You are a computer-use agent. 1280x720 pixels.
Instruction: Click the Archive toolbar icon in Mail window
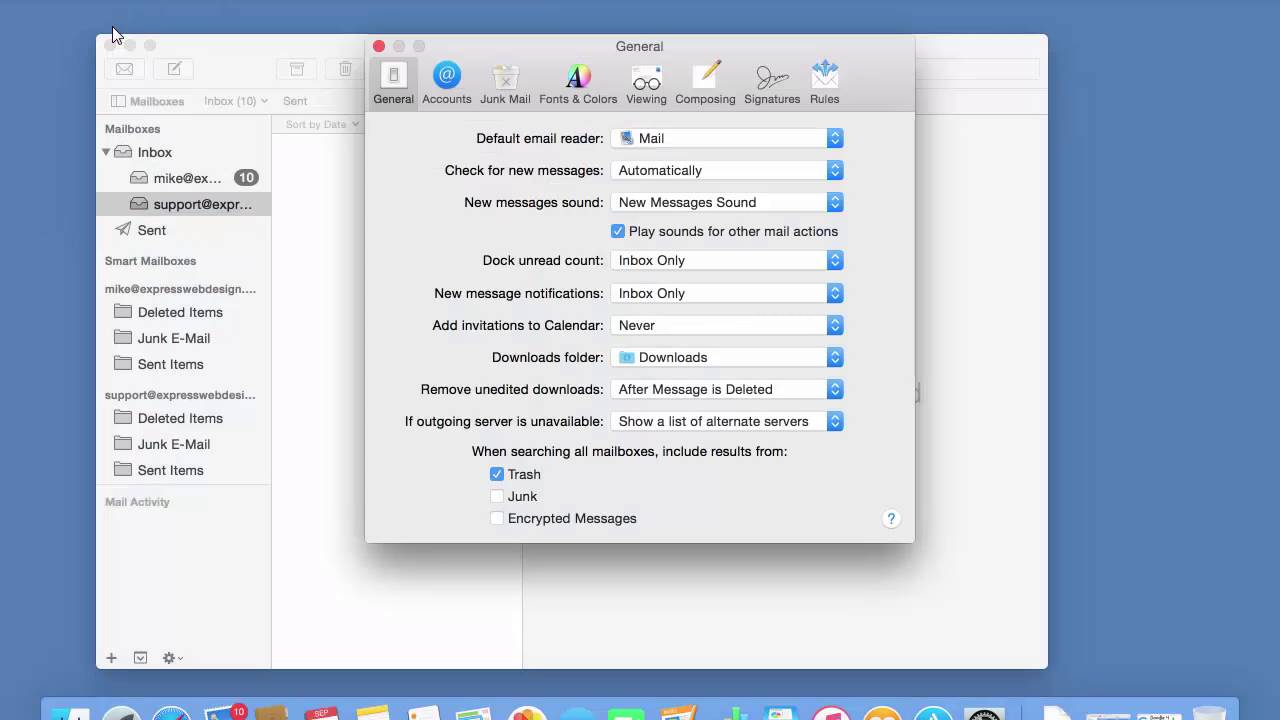pyautogui.click(x=297, y=69)
